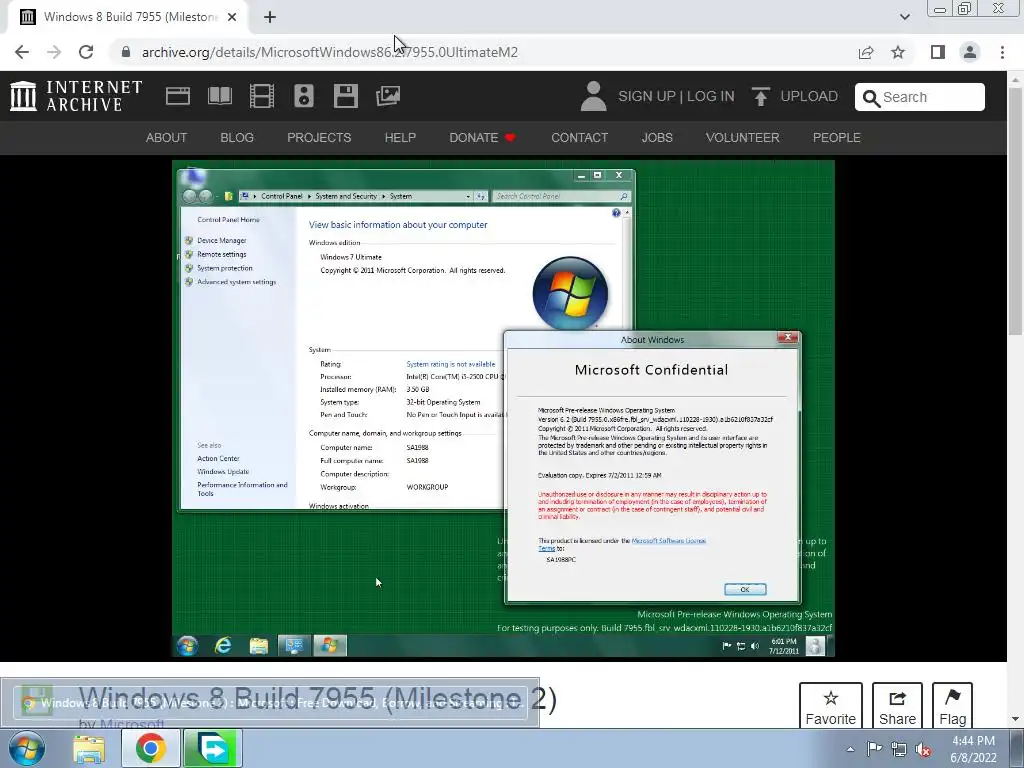Open the Windows Start orb
This screenshot has height=768, width=1024.
27,748
